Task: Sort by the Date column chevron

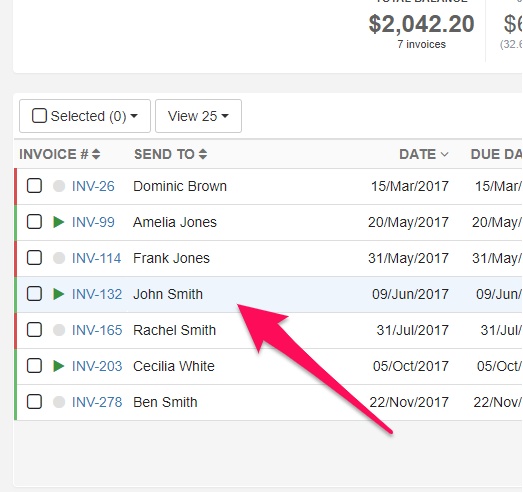Action: click(x=444, y=154)
